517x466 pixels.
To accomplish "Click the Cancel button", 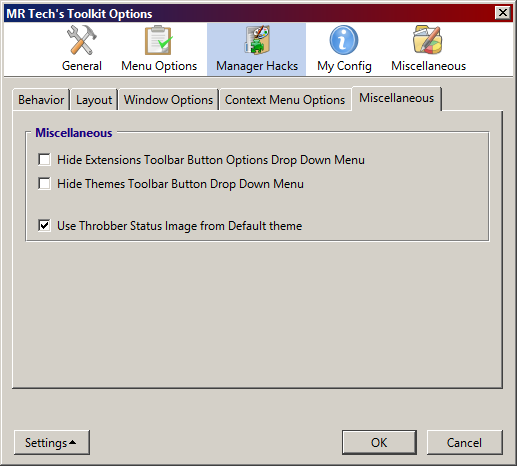I will [x=464, y=442].
